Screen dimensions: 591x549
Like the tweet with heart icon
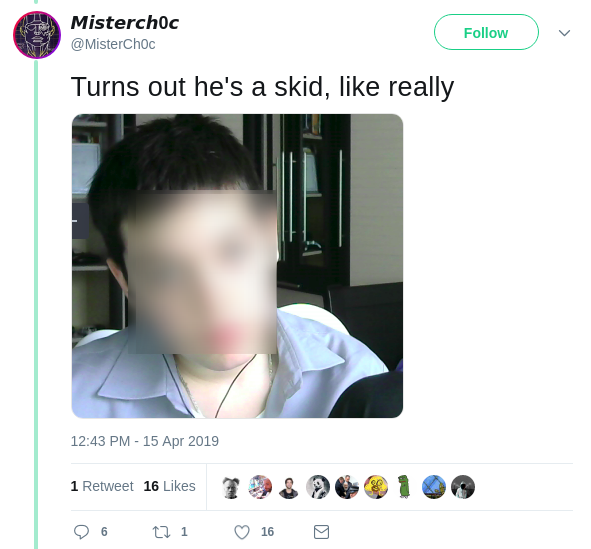click(242, 532)
